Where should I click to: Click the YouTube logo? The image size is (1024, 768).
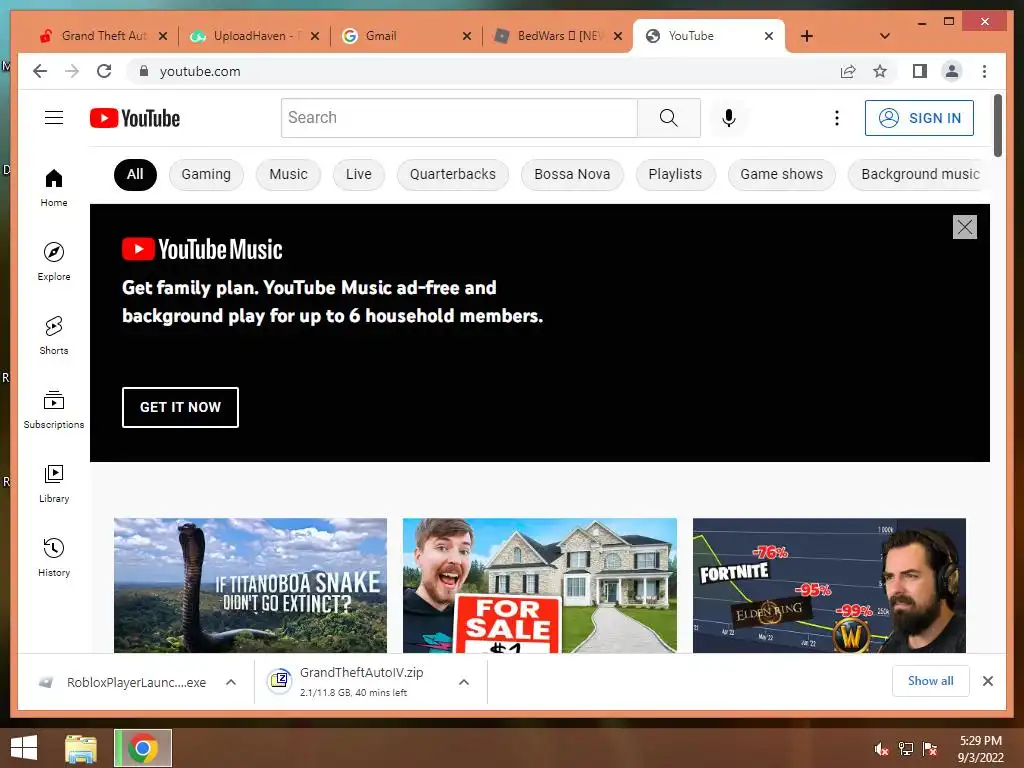coord(135,118)
